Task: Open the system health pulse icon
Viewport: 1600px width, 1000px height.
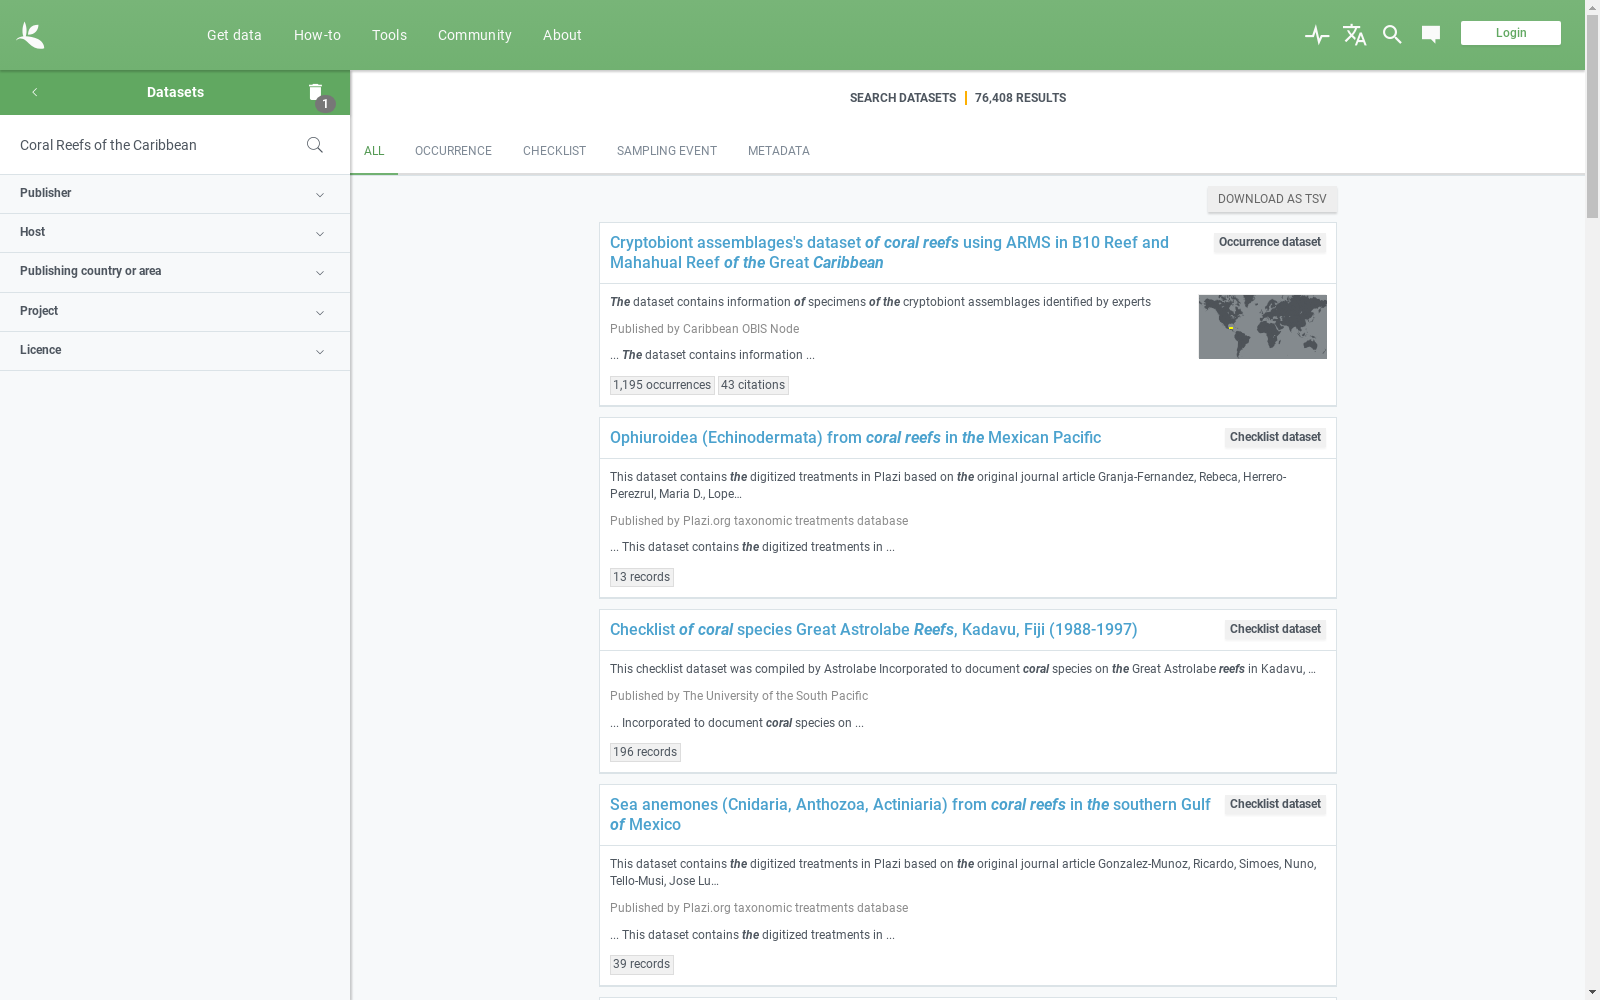Action: tap(1317, 35)
